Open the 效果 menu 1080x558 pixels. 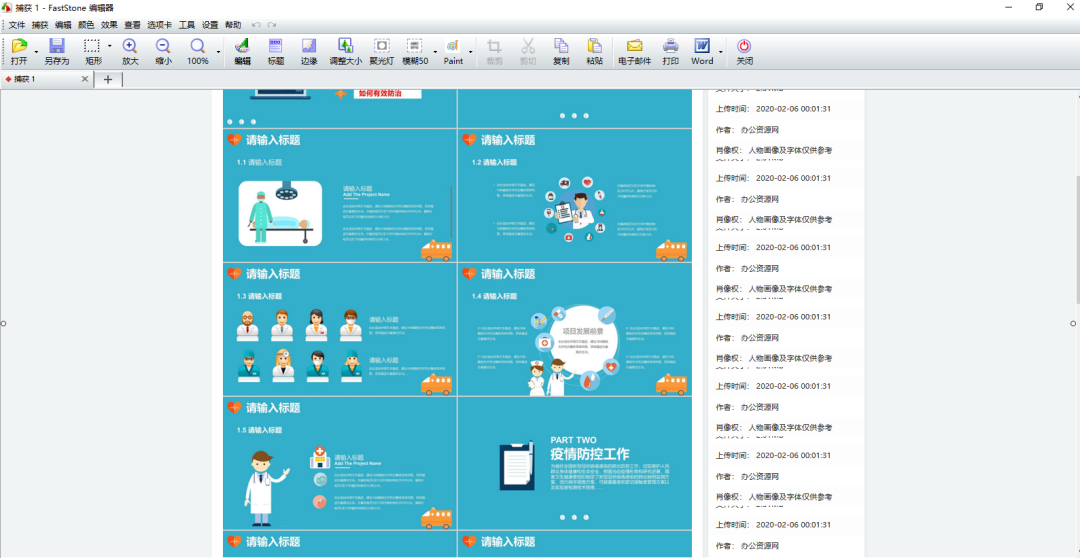(x=110, y=25)
